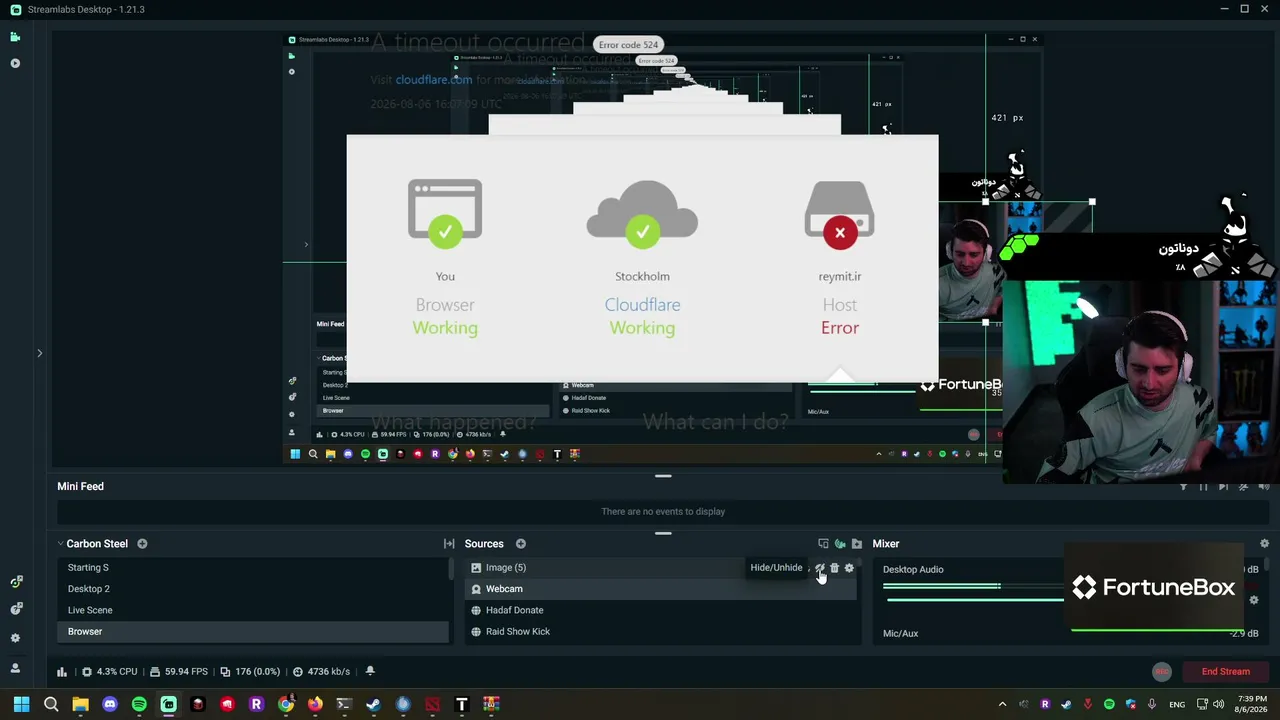Open Spotify from the Windows taskbar
Viewport: 1280px width, 720px height.
click(x=139, y=704)
